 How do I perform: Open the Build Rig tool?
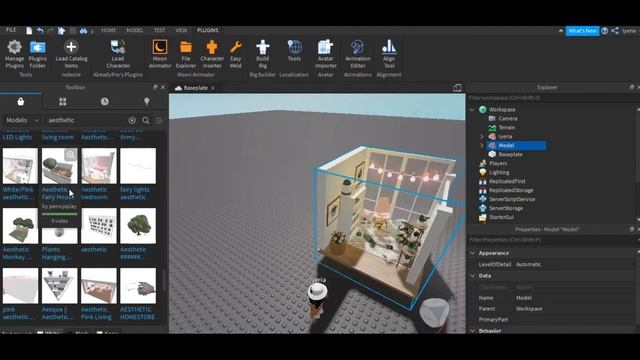(262, 54)
